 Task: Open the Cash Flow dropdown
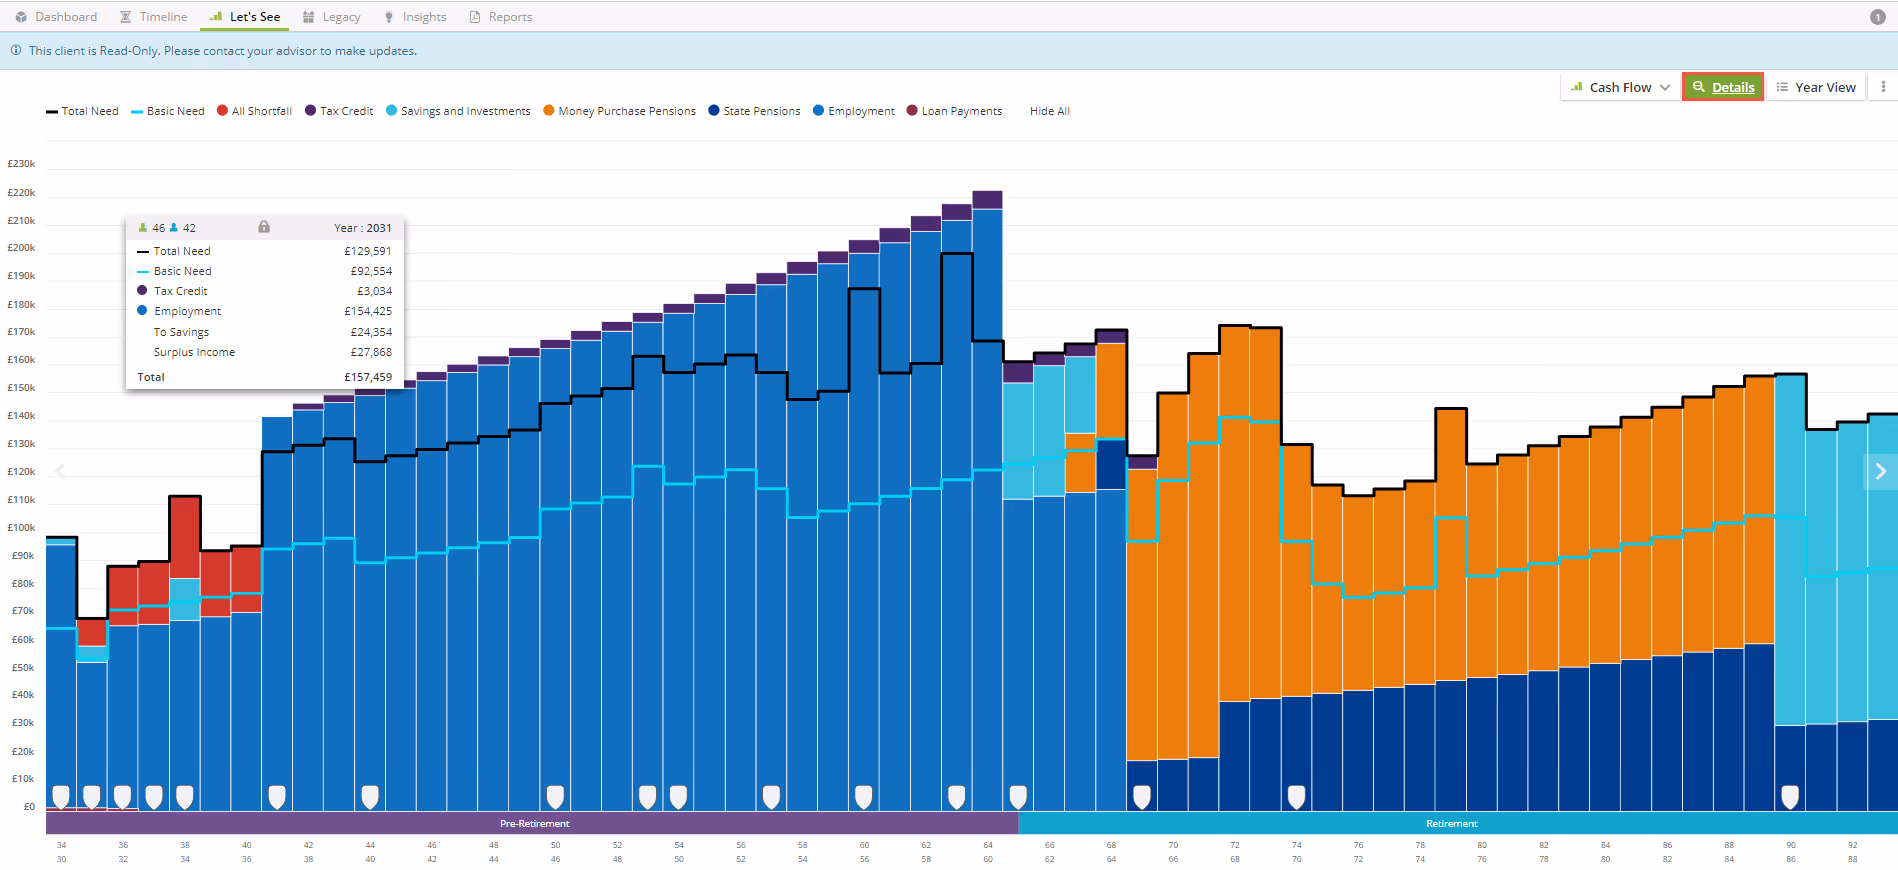coord(1620,87)
